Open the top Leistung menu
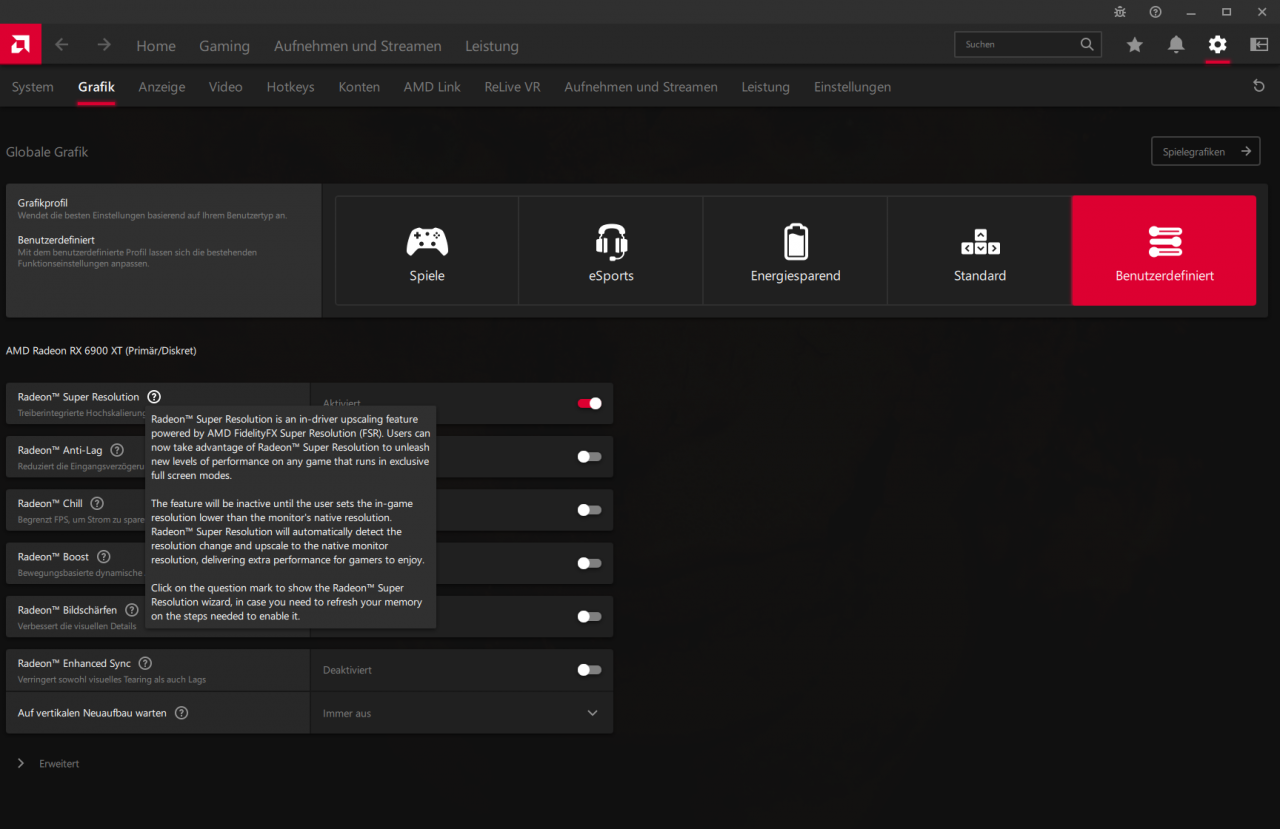 point(492,46)
